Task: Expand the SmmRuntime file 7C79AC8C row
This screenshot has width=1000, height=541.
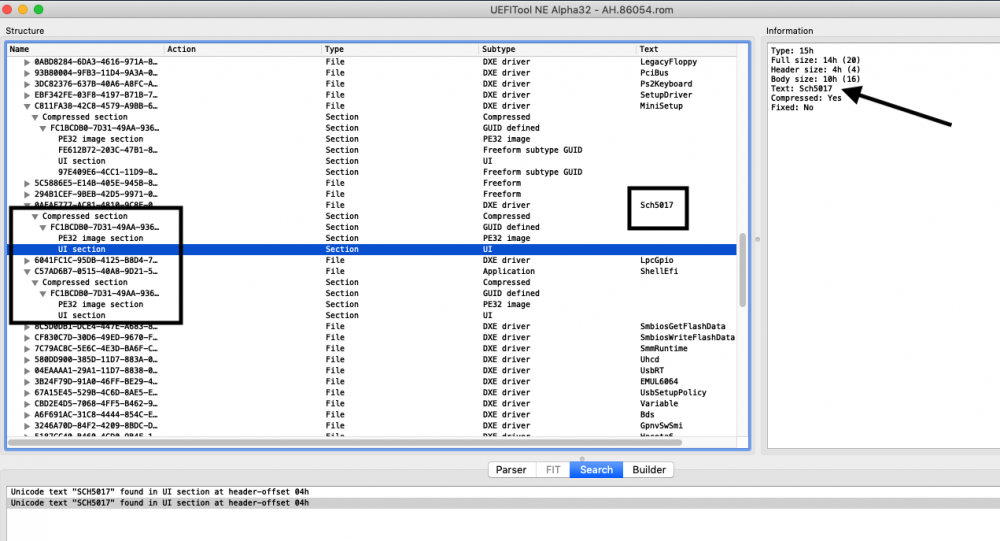Action: (27, 348)
